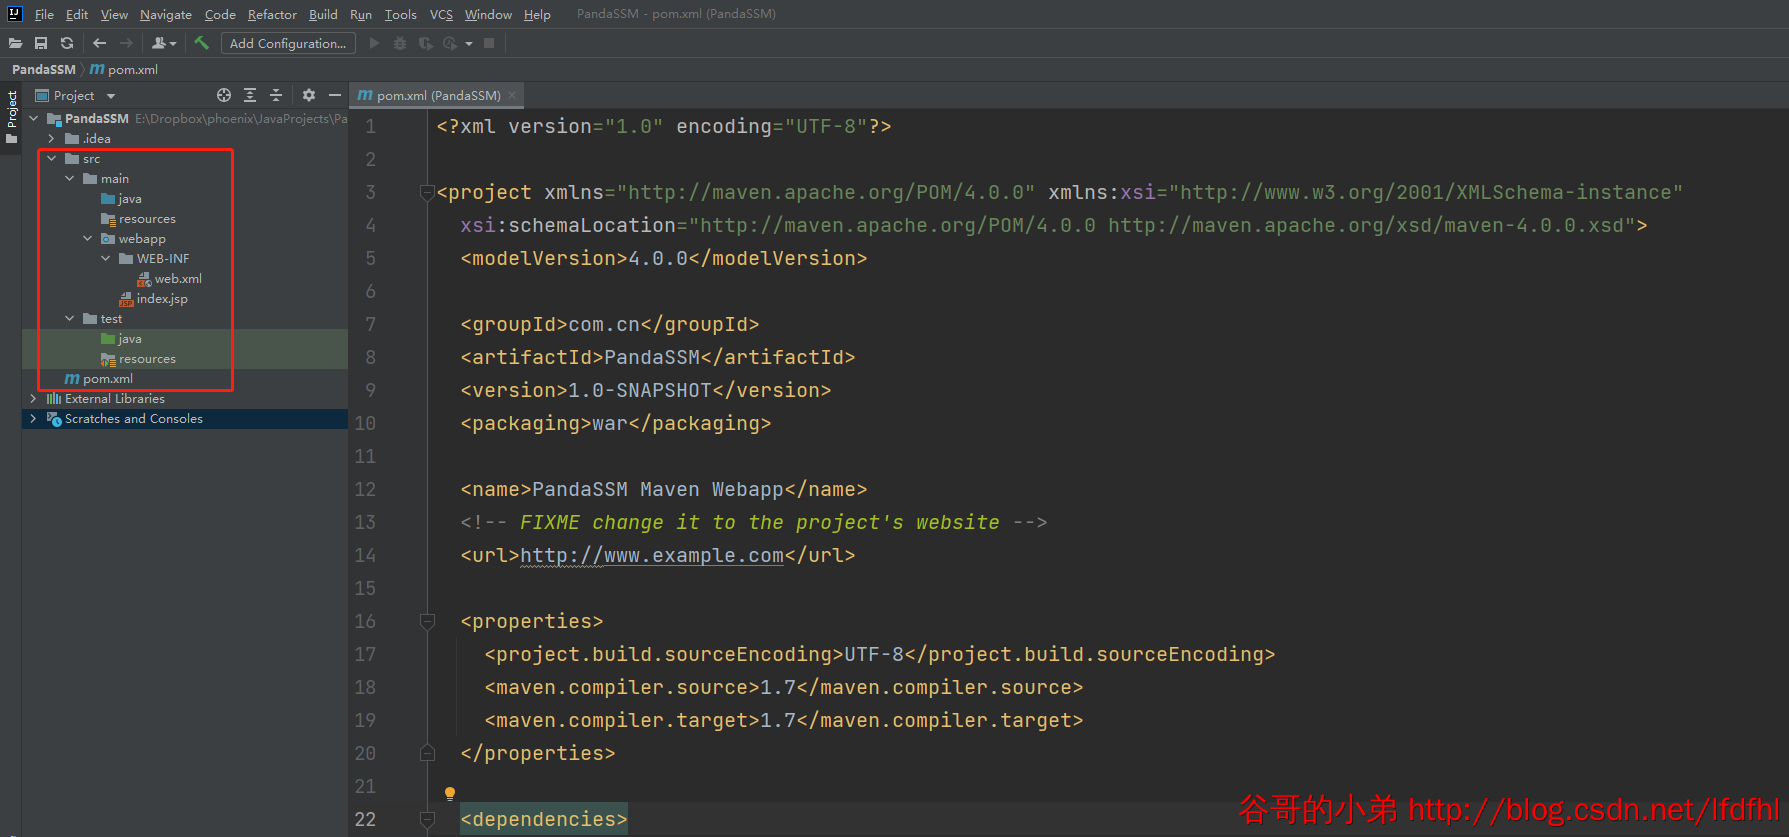Select web.xml file in tree
1789x837 pixels.
tap(169, 279)
